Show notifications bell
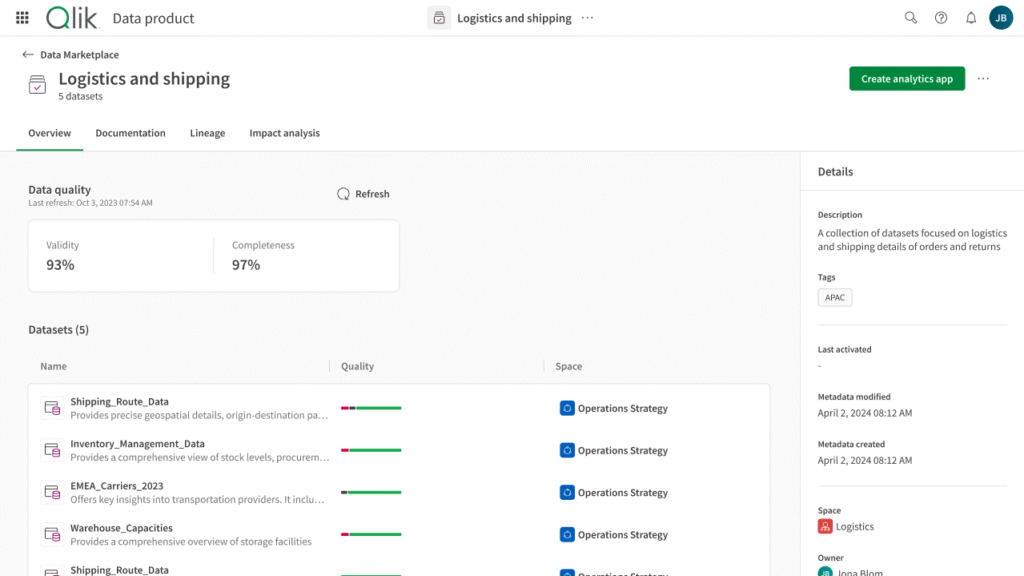Image resolution: width=1024 pixels, height=576 pixels. tap(971, 18)
